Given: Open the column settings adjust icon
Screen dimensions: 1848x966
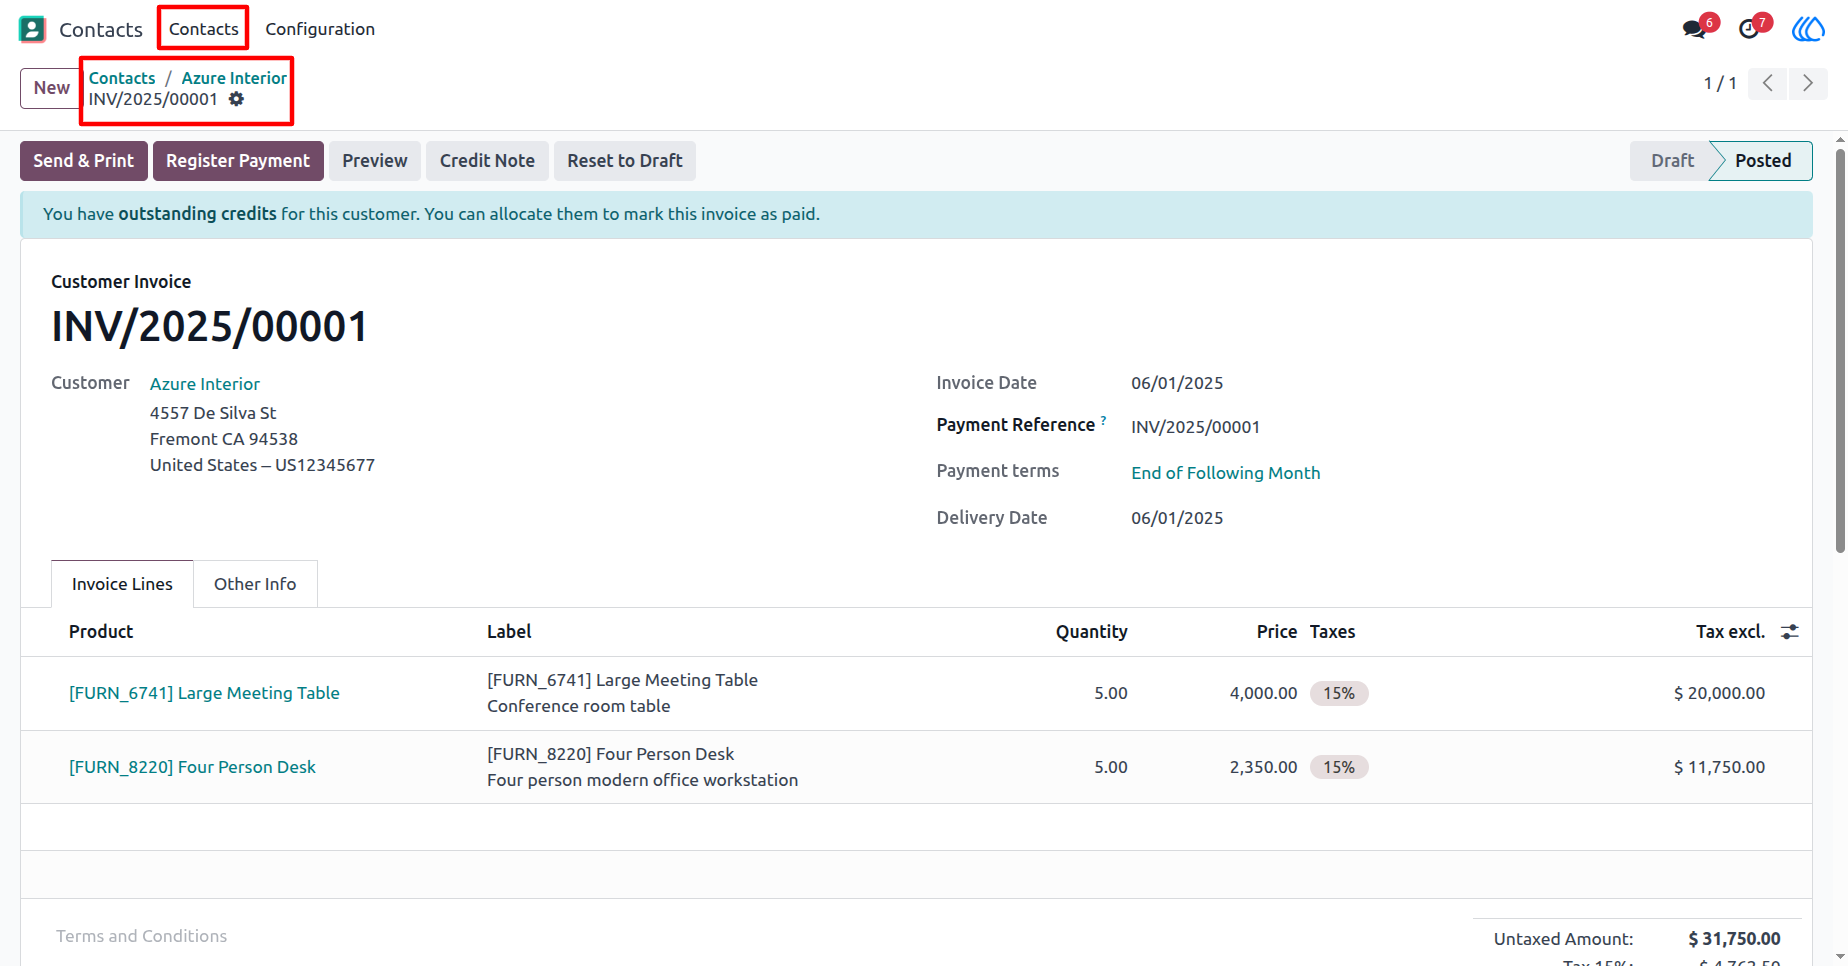Looking at the screenshot, I should pos(1790,632).
